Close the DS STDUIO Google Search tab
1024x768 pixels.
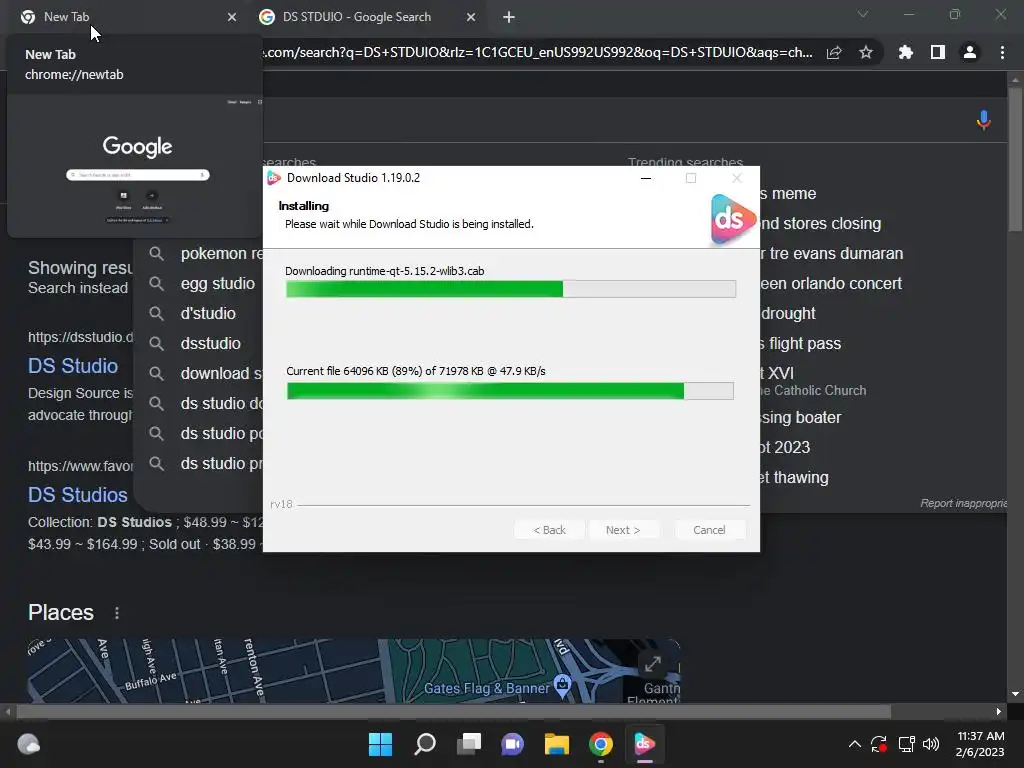click(471, 17)
